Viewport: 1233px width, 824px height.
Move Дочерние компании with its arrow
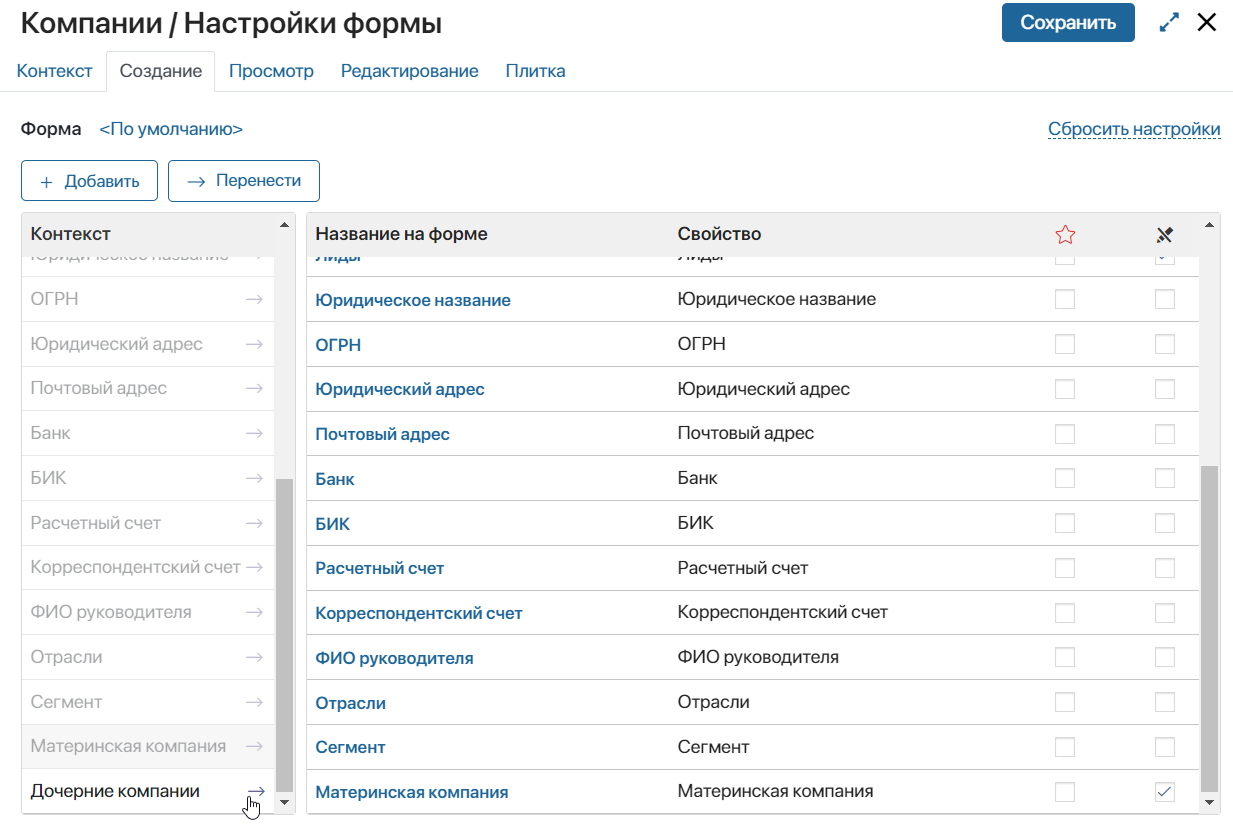coord(256,791)
